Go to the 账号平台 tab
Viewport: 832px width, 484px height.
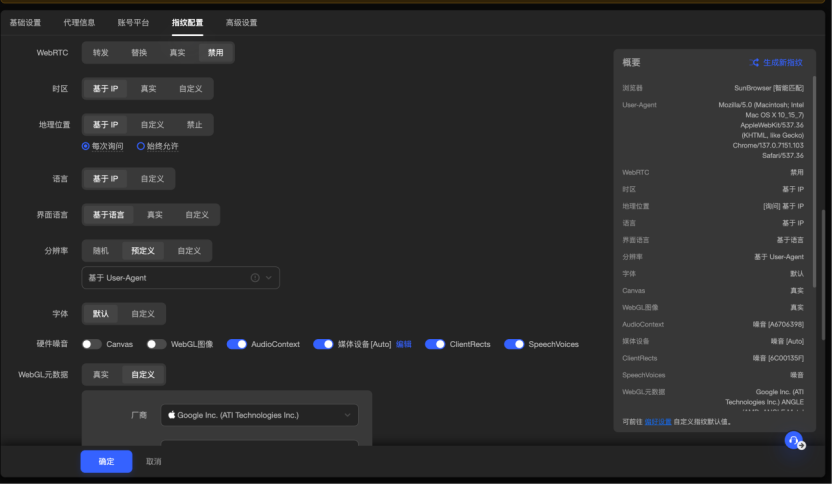(133, 22)
